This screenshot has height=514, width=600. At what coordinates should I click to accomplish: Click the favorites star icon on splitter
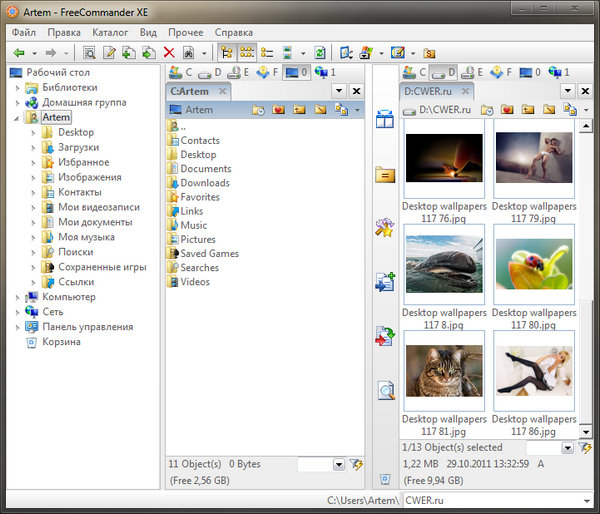tap(385, 229)
